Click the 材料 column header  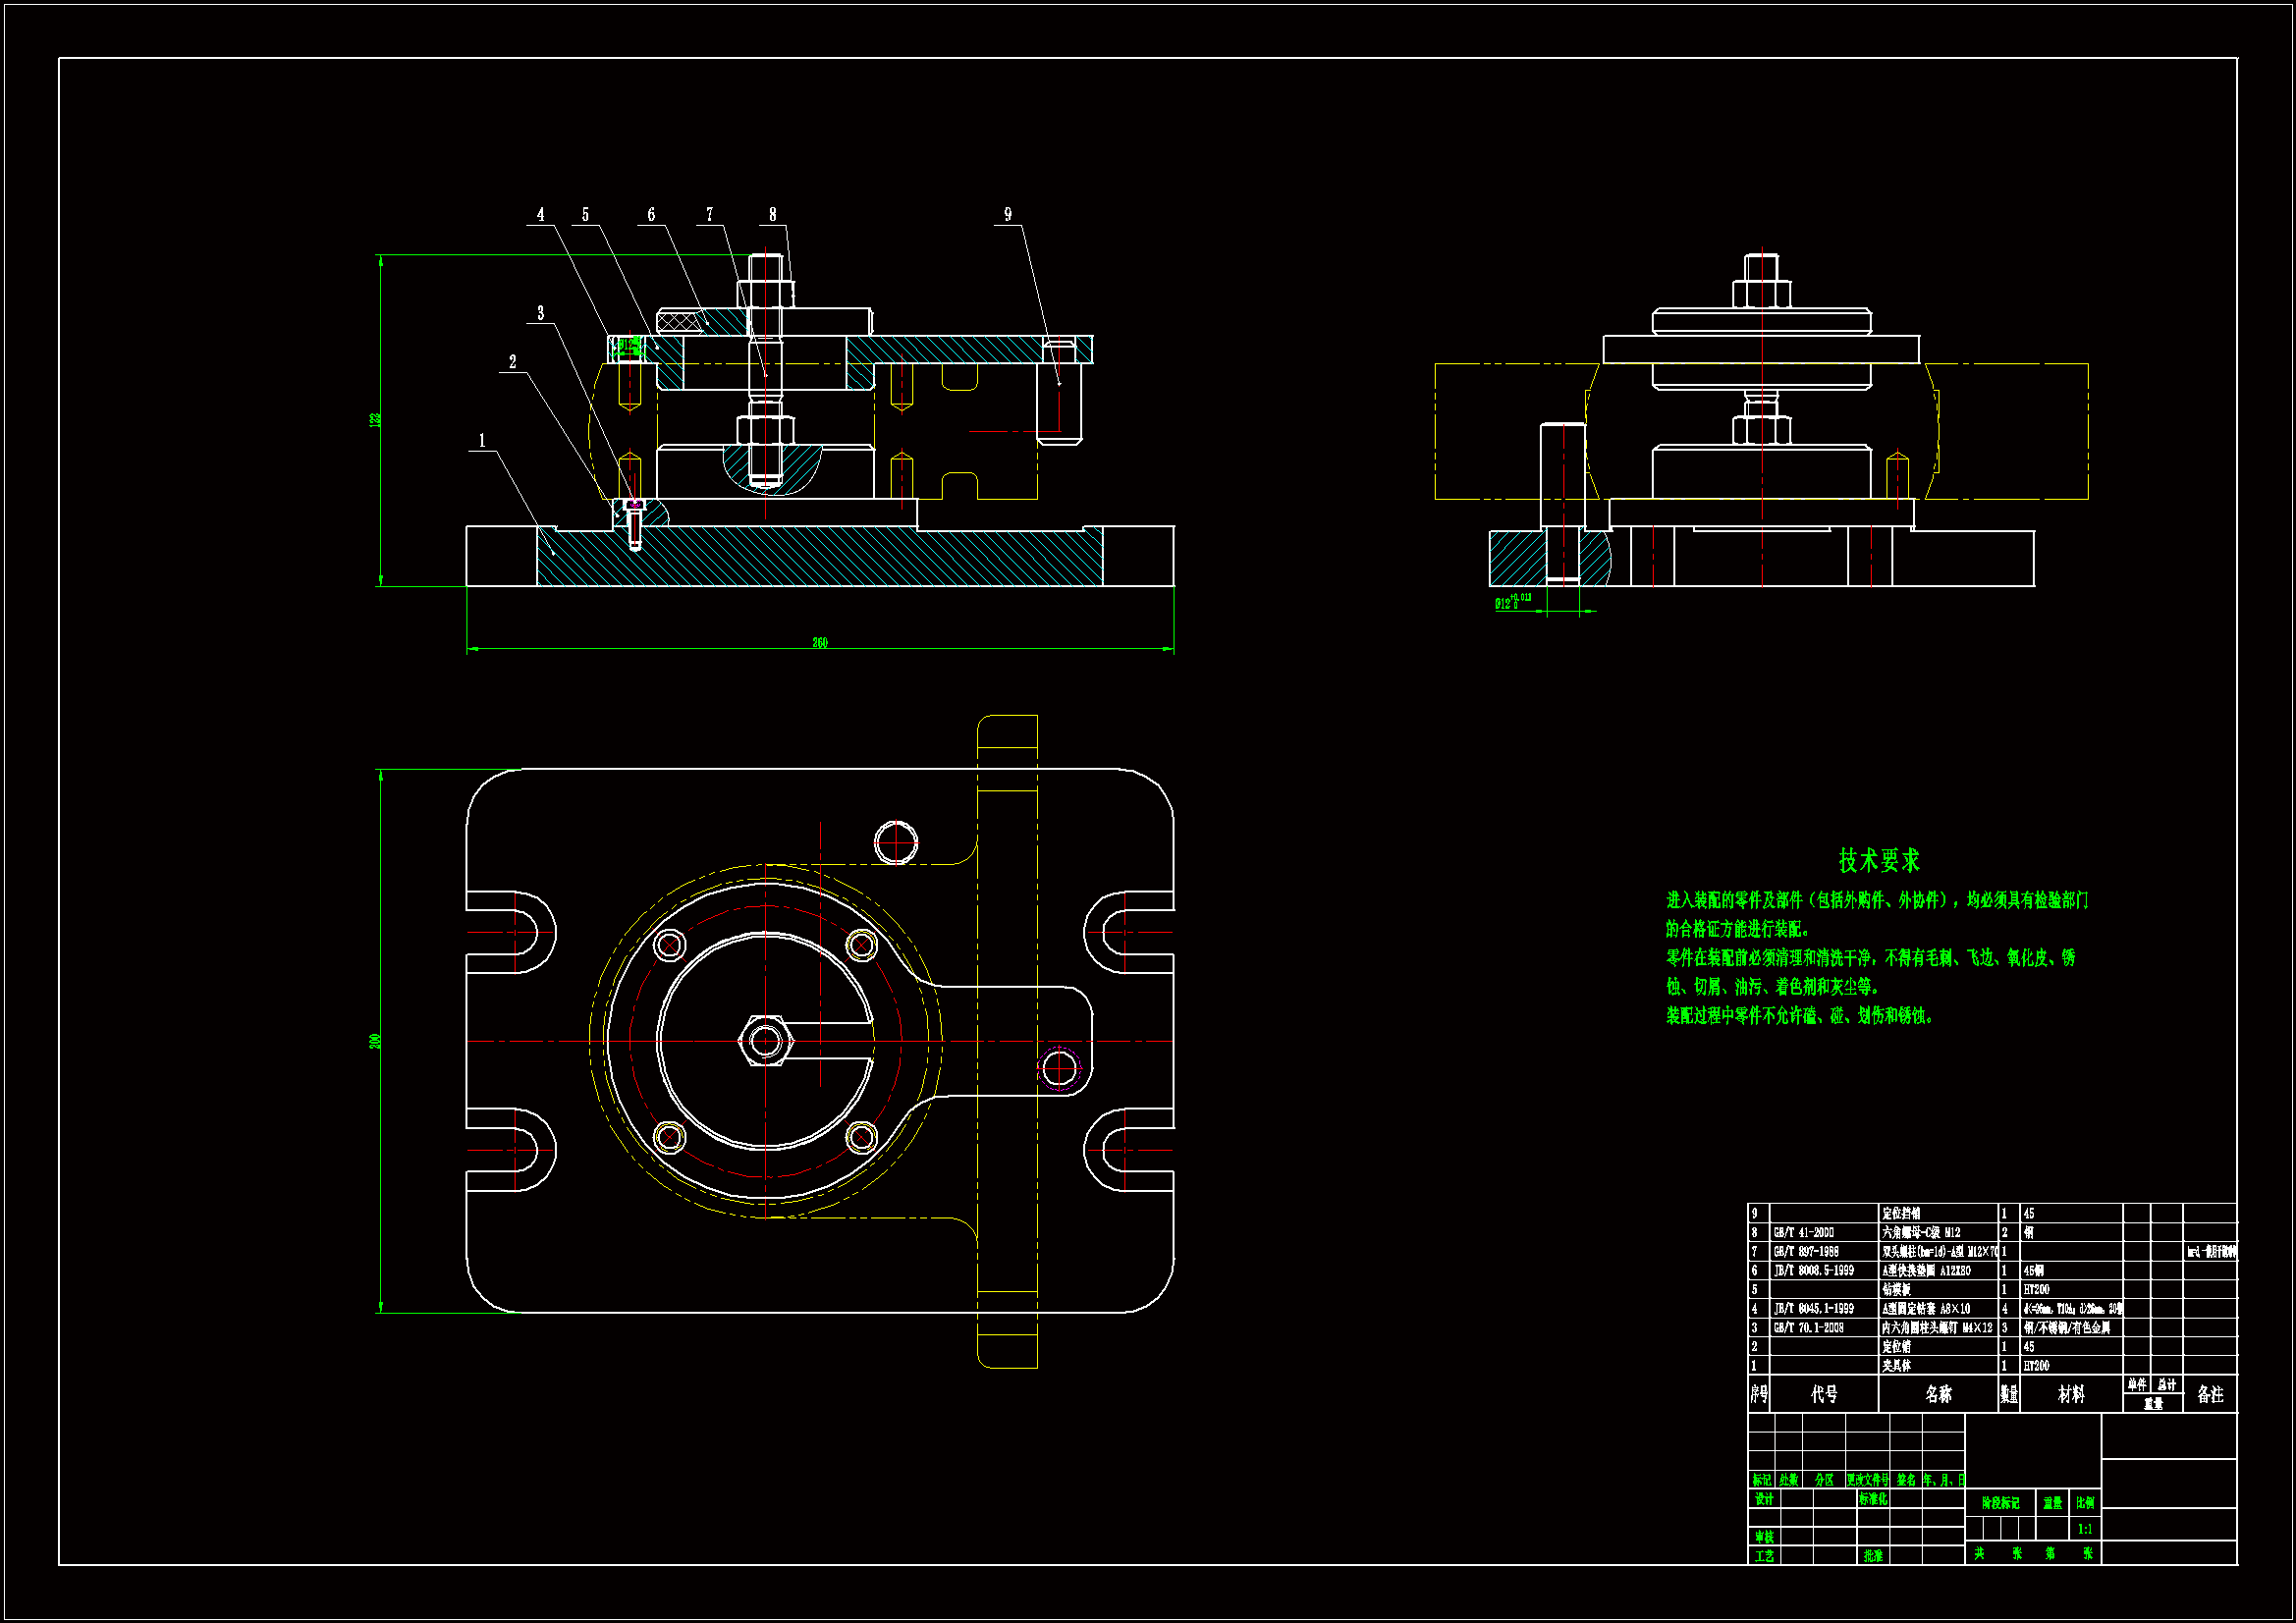pos(2071,1394)
